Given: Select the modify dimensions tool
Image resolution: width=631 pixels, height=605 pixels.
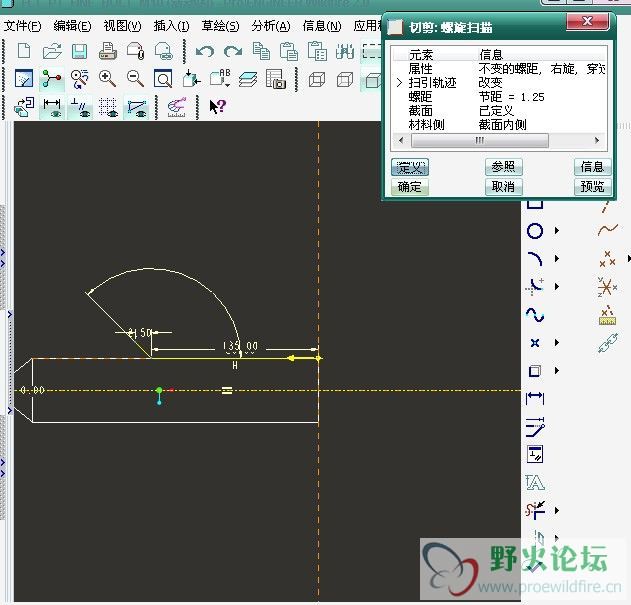Looking at the screenshot, I should 535,426.
